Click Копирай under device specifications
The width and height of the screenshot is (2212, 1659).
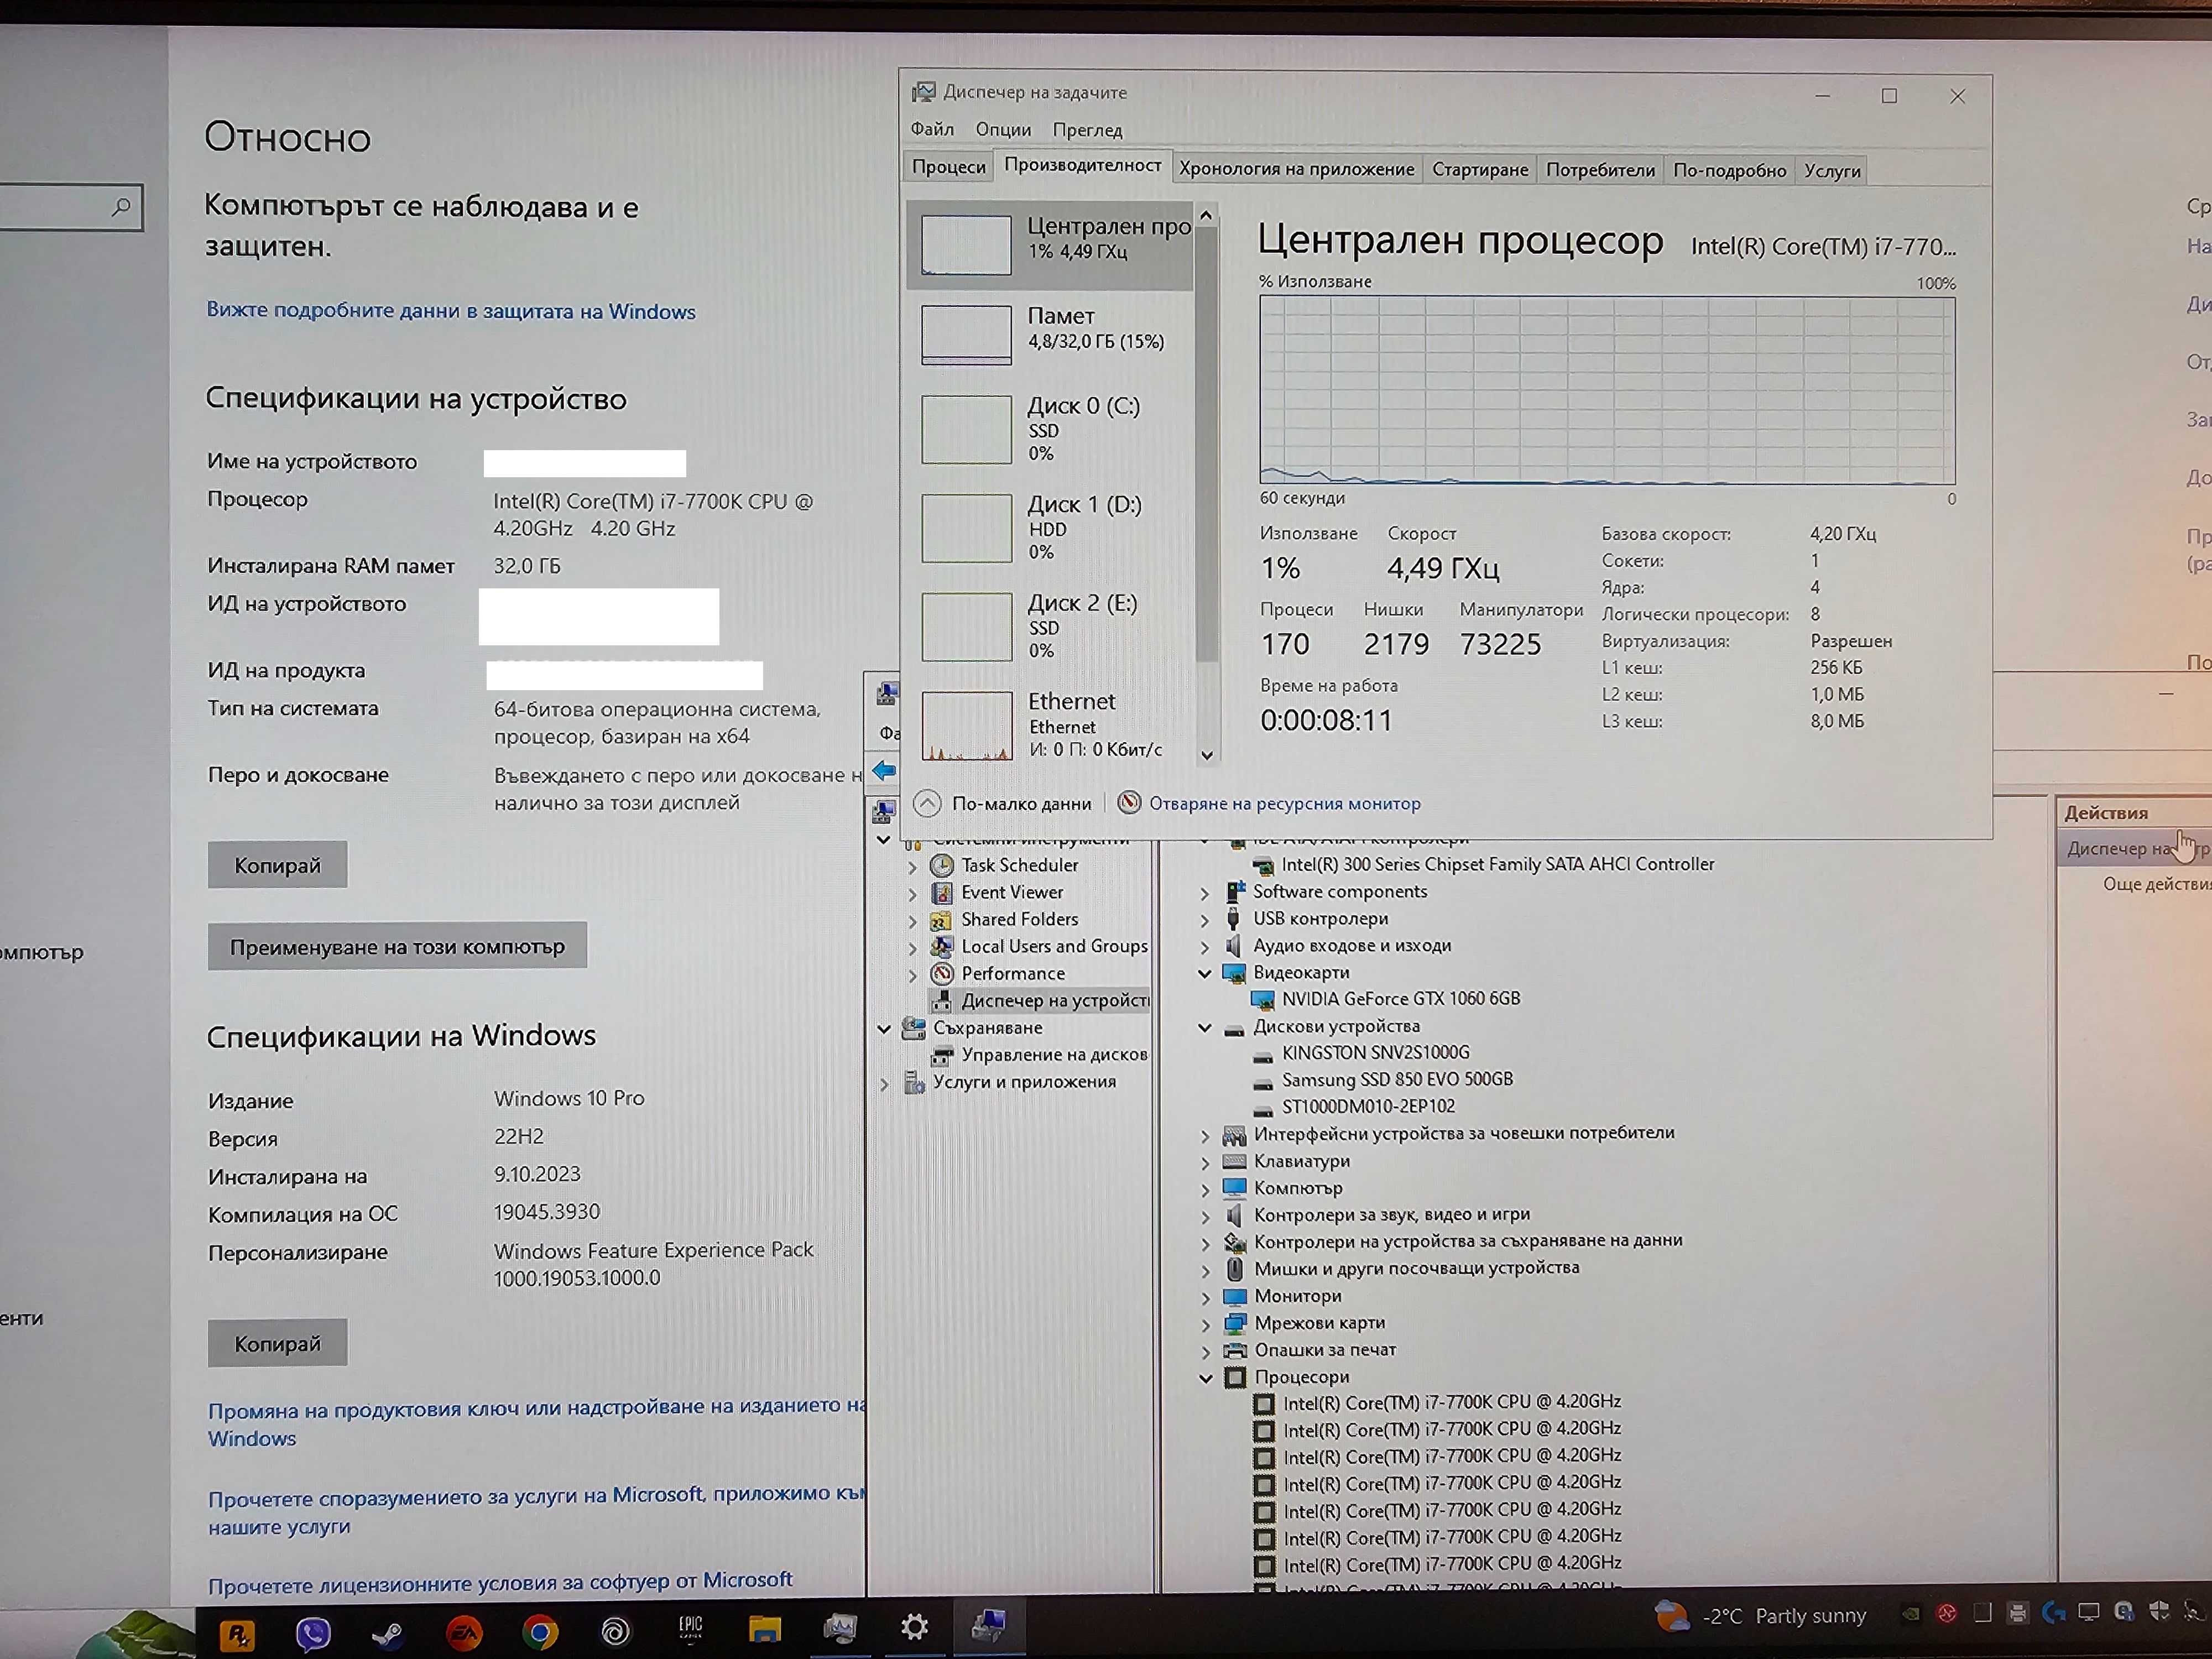point(278,865)
